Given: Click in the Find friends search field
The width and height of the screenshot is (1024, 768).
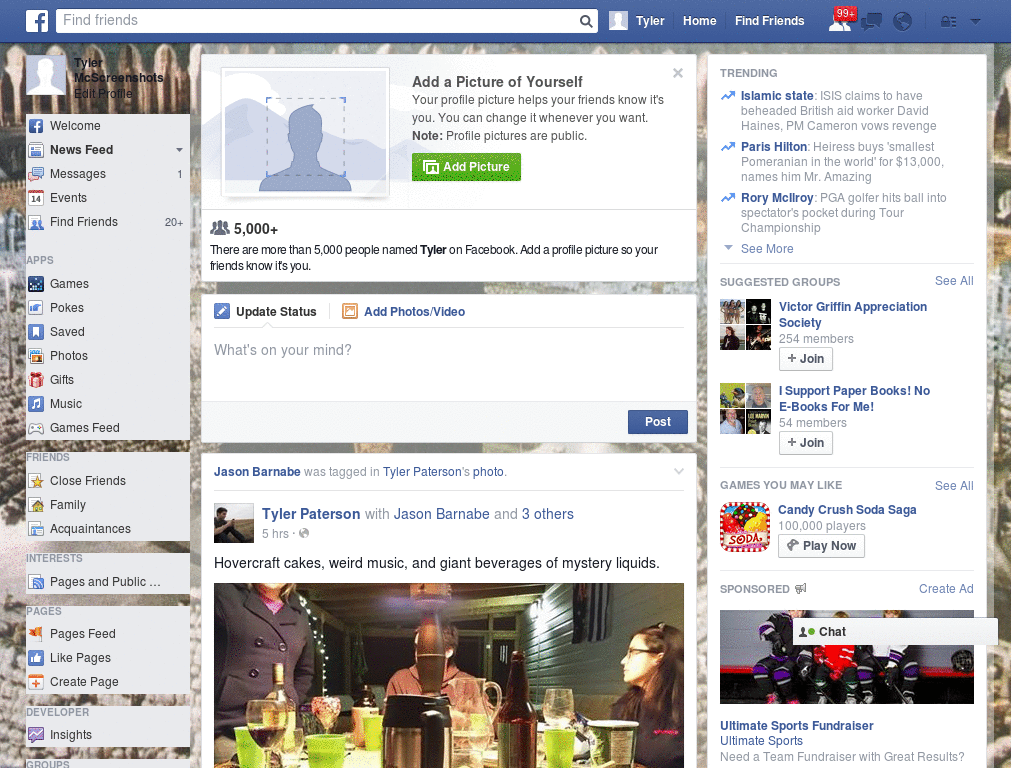Looking at the screenshot, I should (x=317, y=21).
